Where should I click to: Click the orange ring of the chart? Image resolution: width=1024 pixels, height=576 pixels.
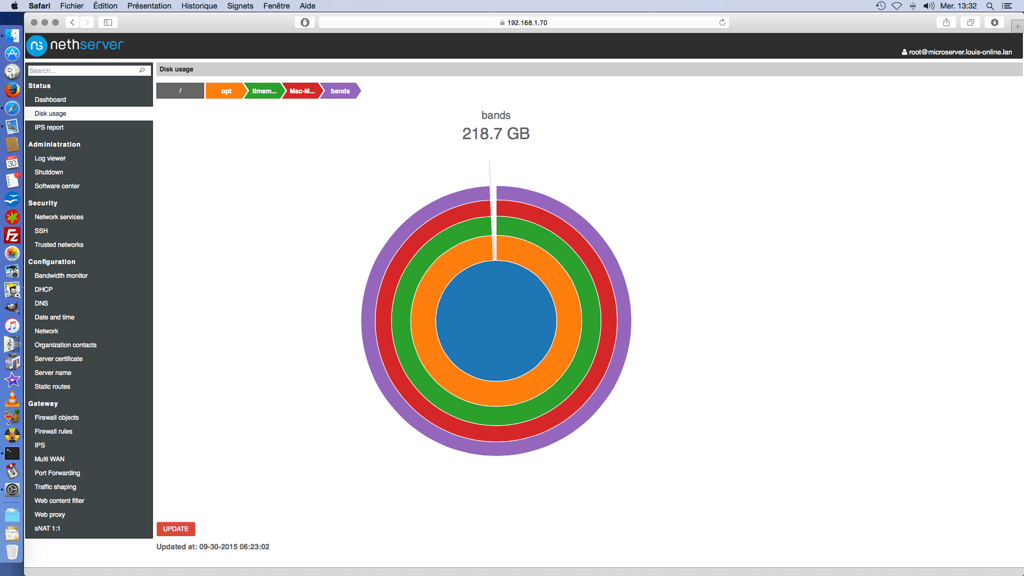[x=496, y=394]
